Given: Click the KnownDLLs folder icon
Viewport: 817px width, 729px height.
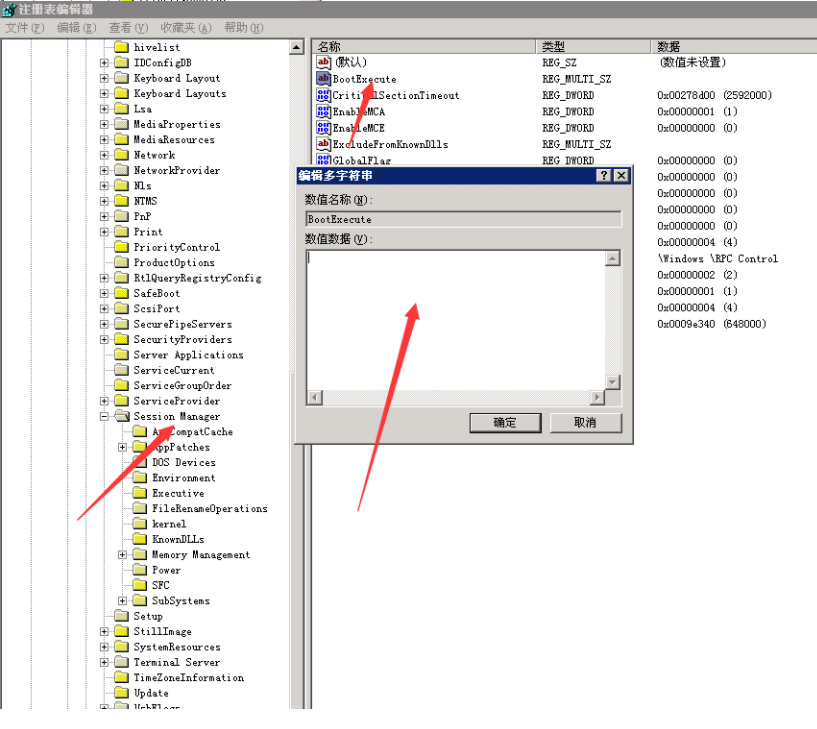Looking at the screenshot, I should [x=140, y=539].
